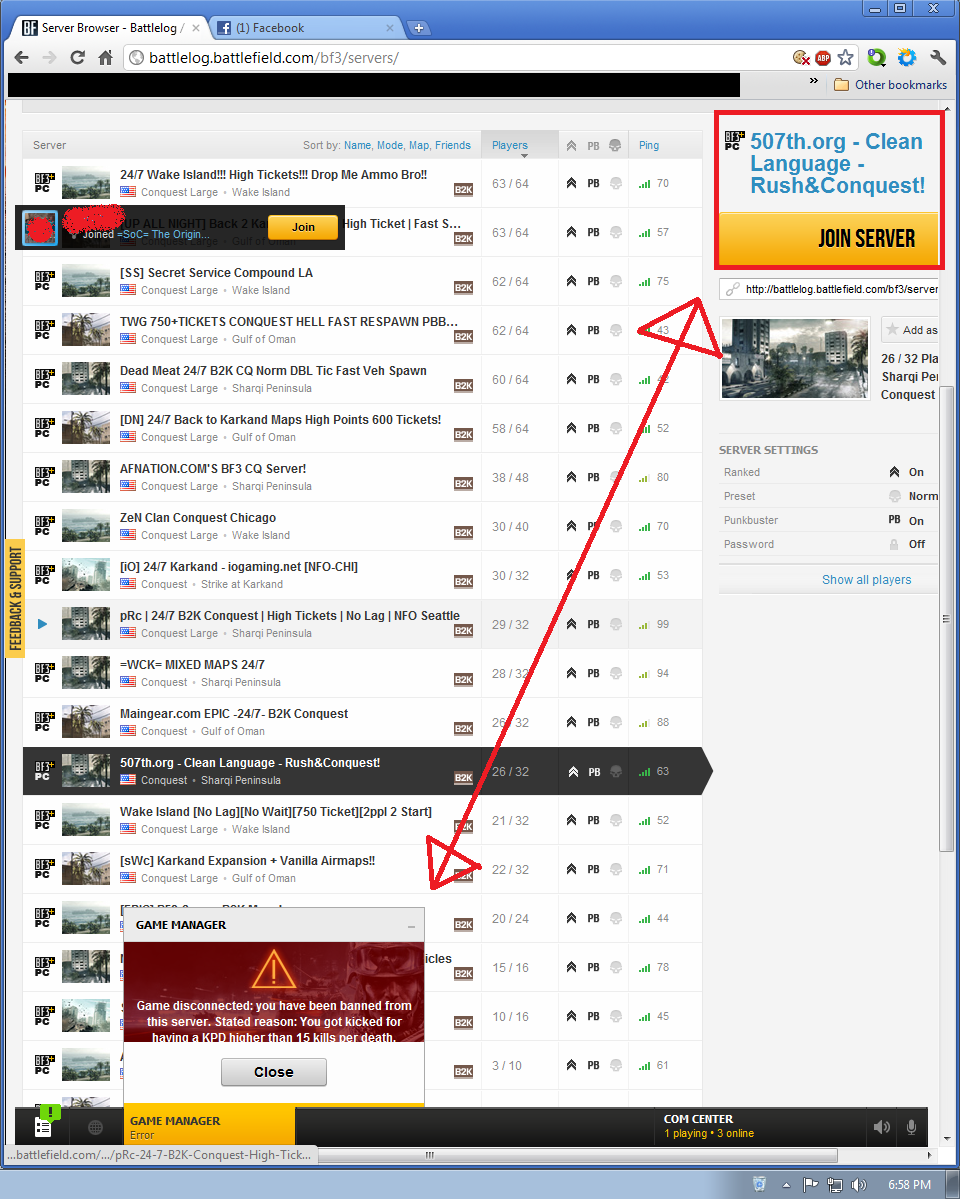Bookmark this page with the star icon

tap(845, 57)
